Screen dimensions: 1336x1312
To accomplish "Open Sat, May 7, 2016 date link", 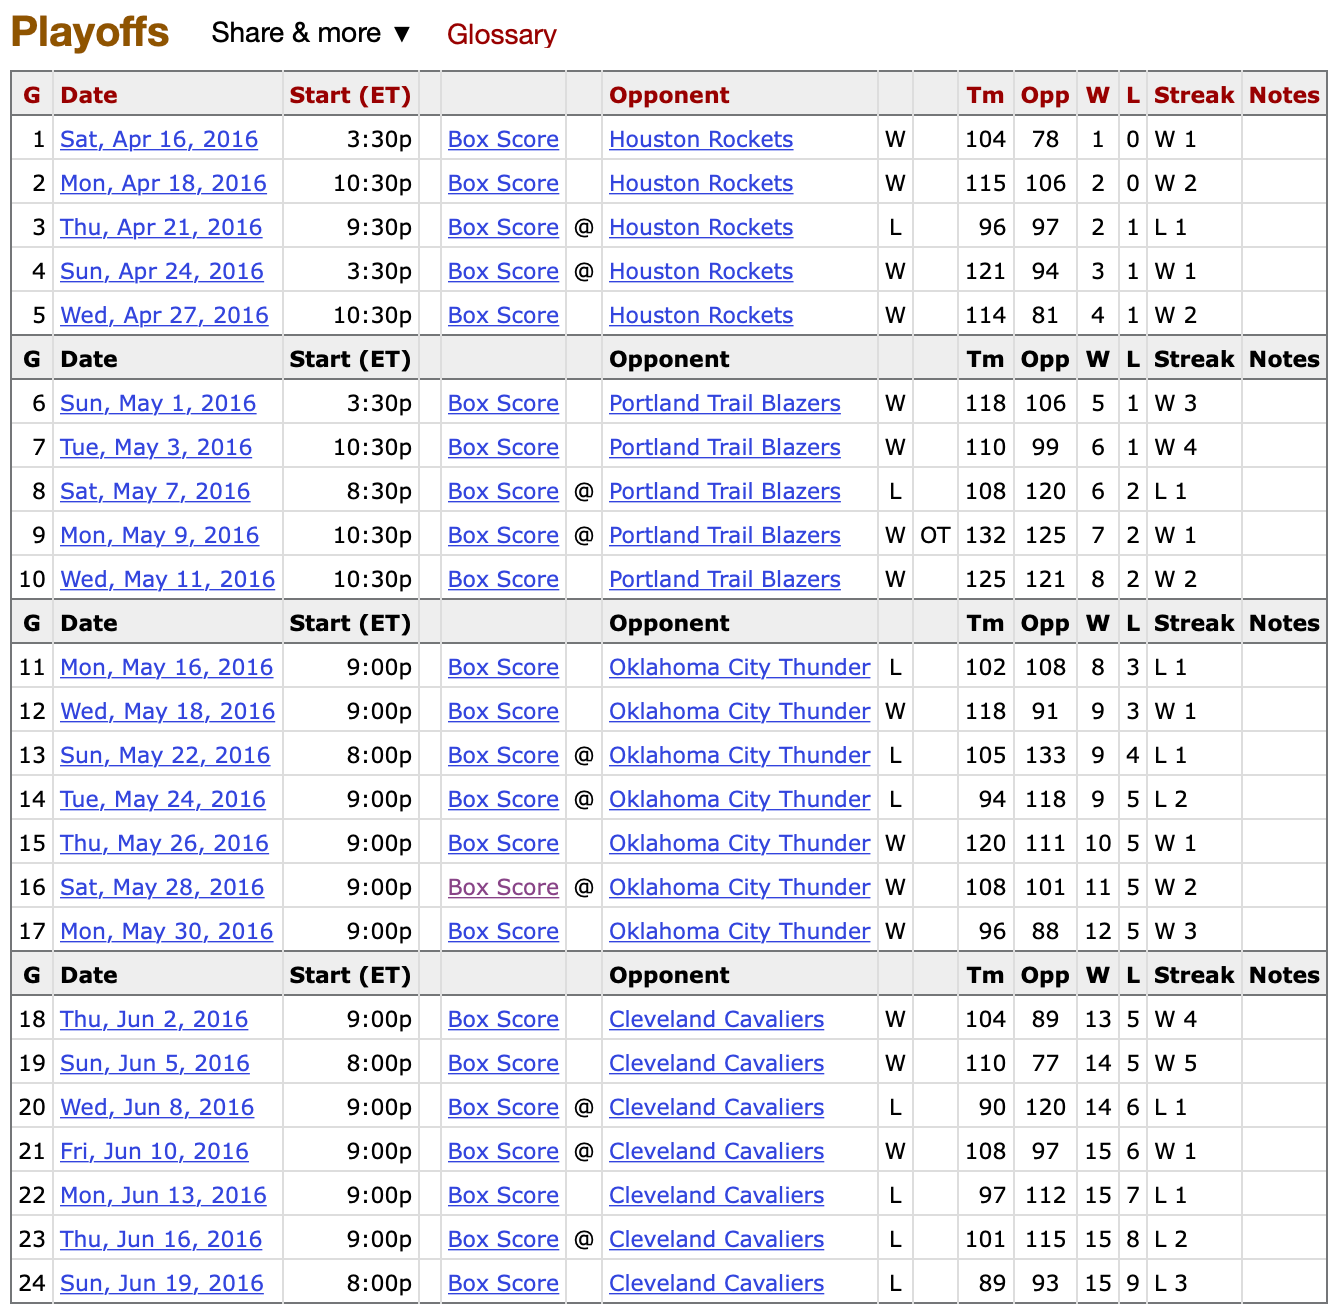I will pyautogui.click(x=155, y=491).
